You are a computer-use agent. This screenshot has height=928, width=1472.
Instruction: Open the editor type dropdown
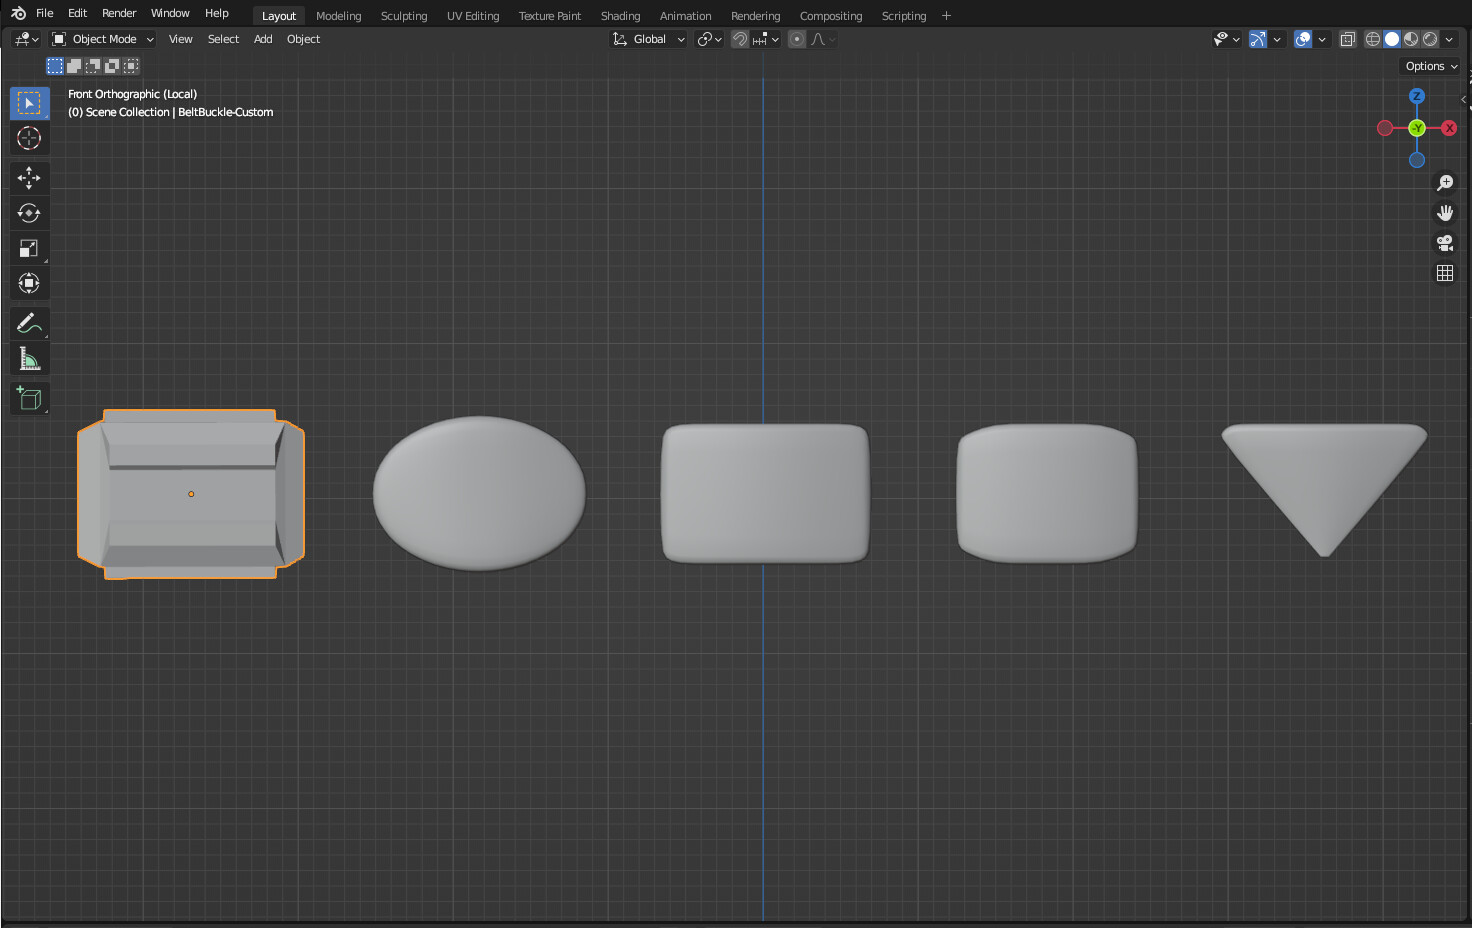click(27, 39)
